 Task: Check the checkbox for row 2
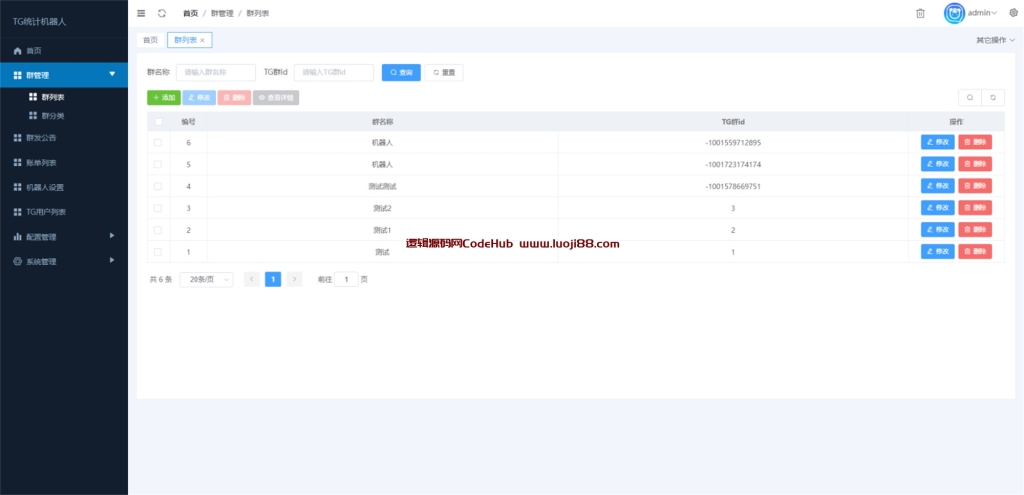(158, 230)
